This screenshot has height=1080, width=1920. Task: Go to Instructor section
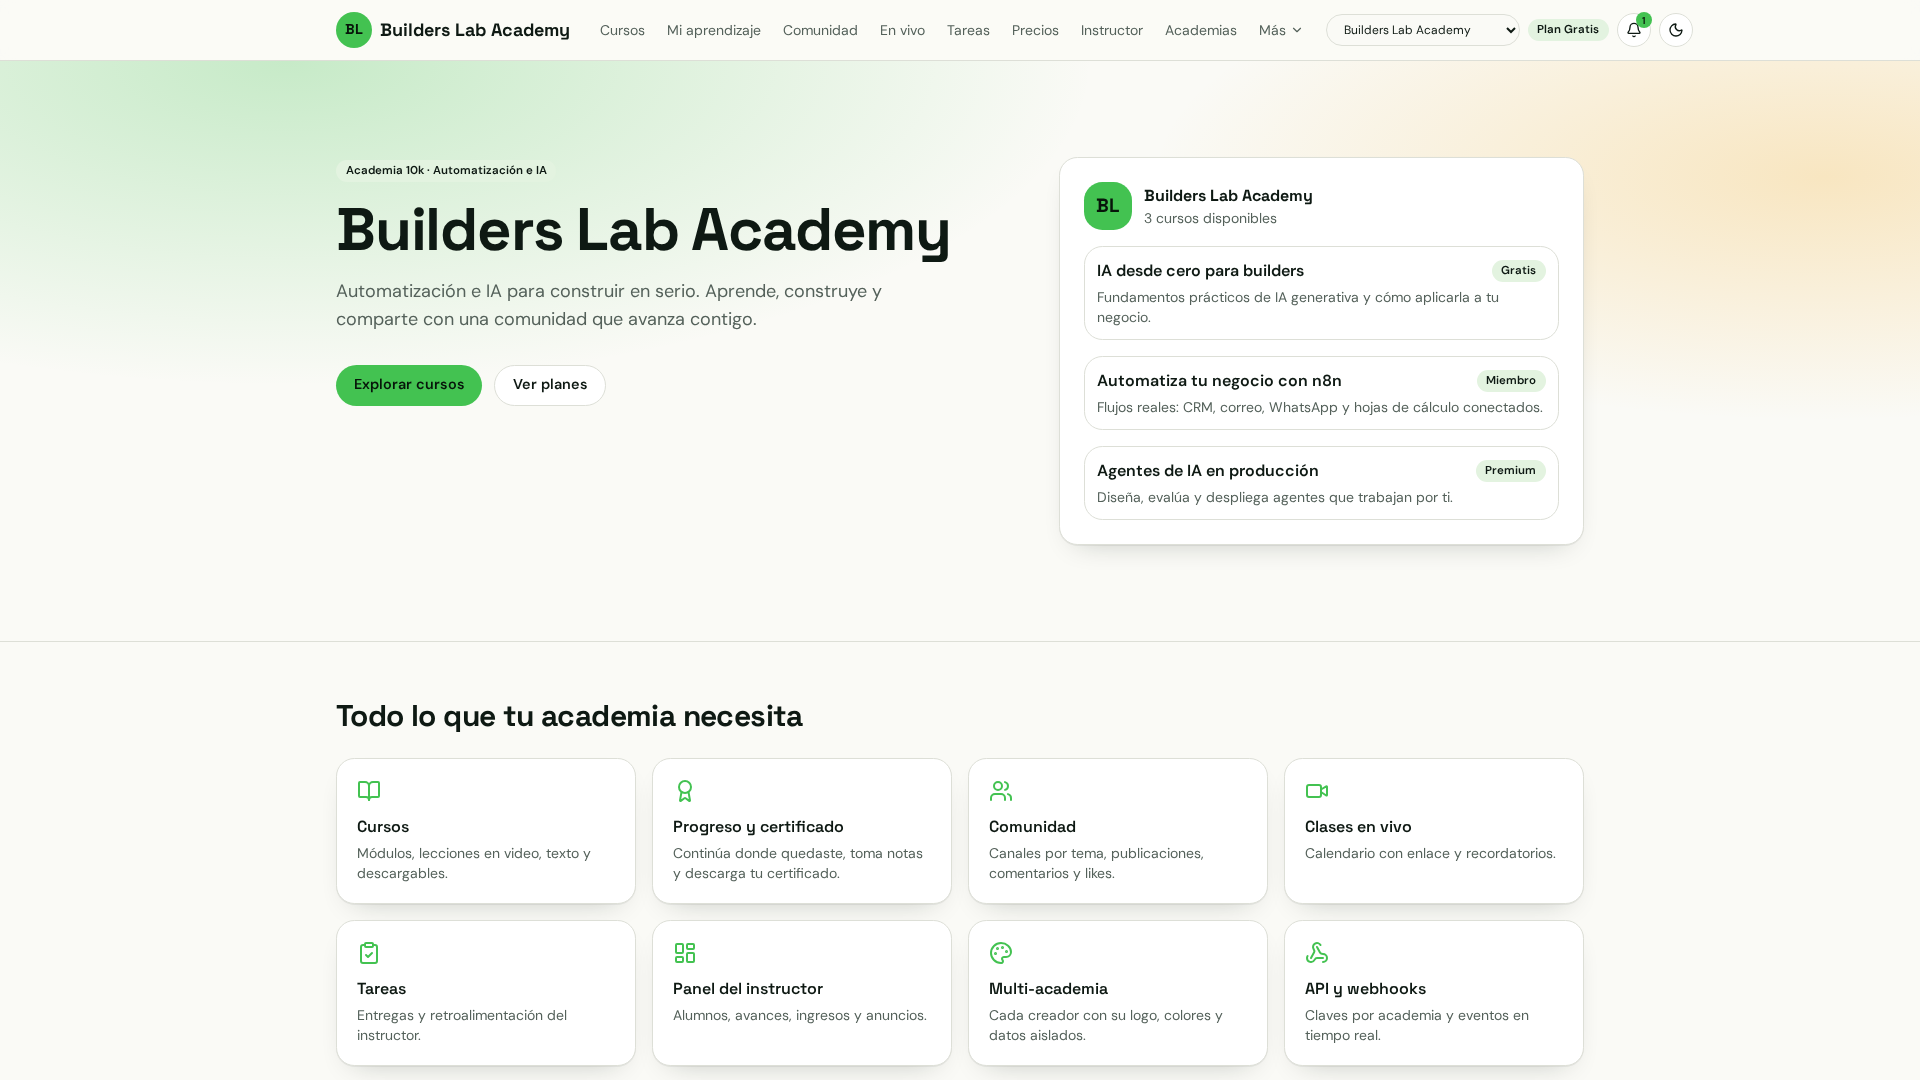[x=1111, y=30]
